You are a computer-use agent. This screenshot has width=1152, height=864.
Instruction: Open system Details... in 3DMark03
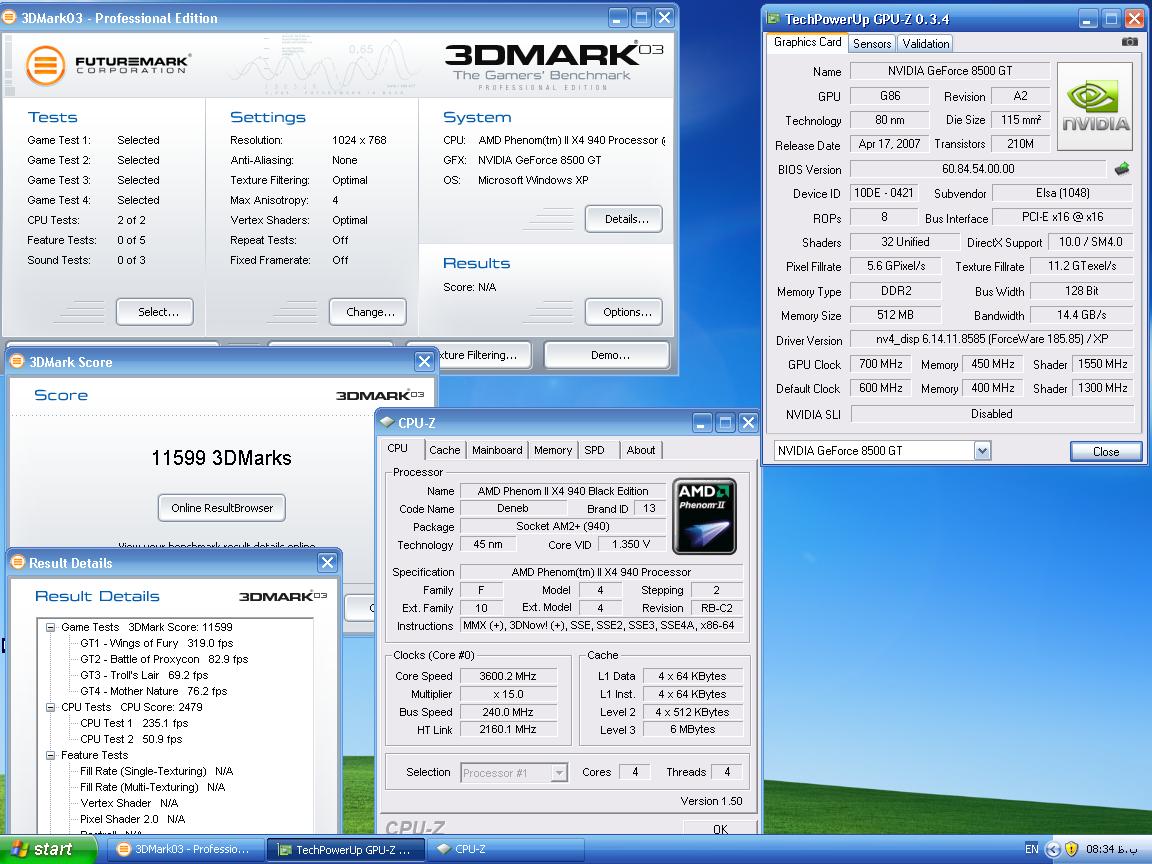pos(624,219)
